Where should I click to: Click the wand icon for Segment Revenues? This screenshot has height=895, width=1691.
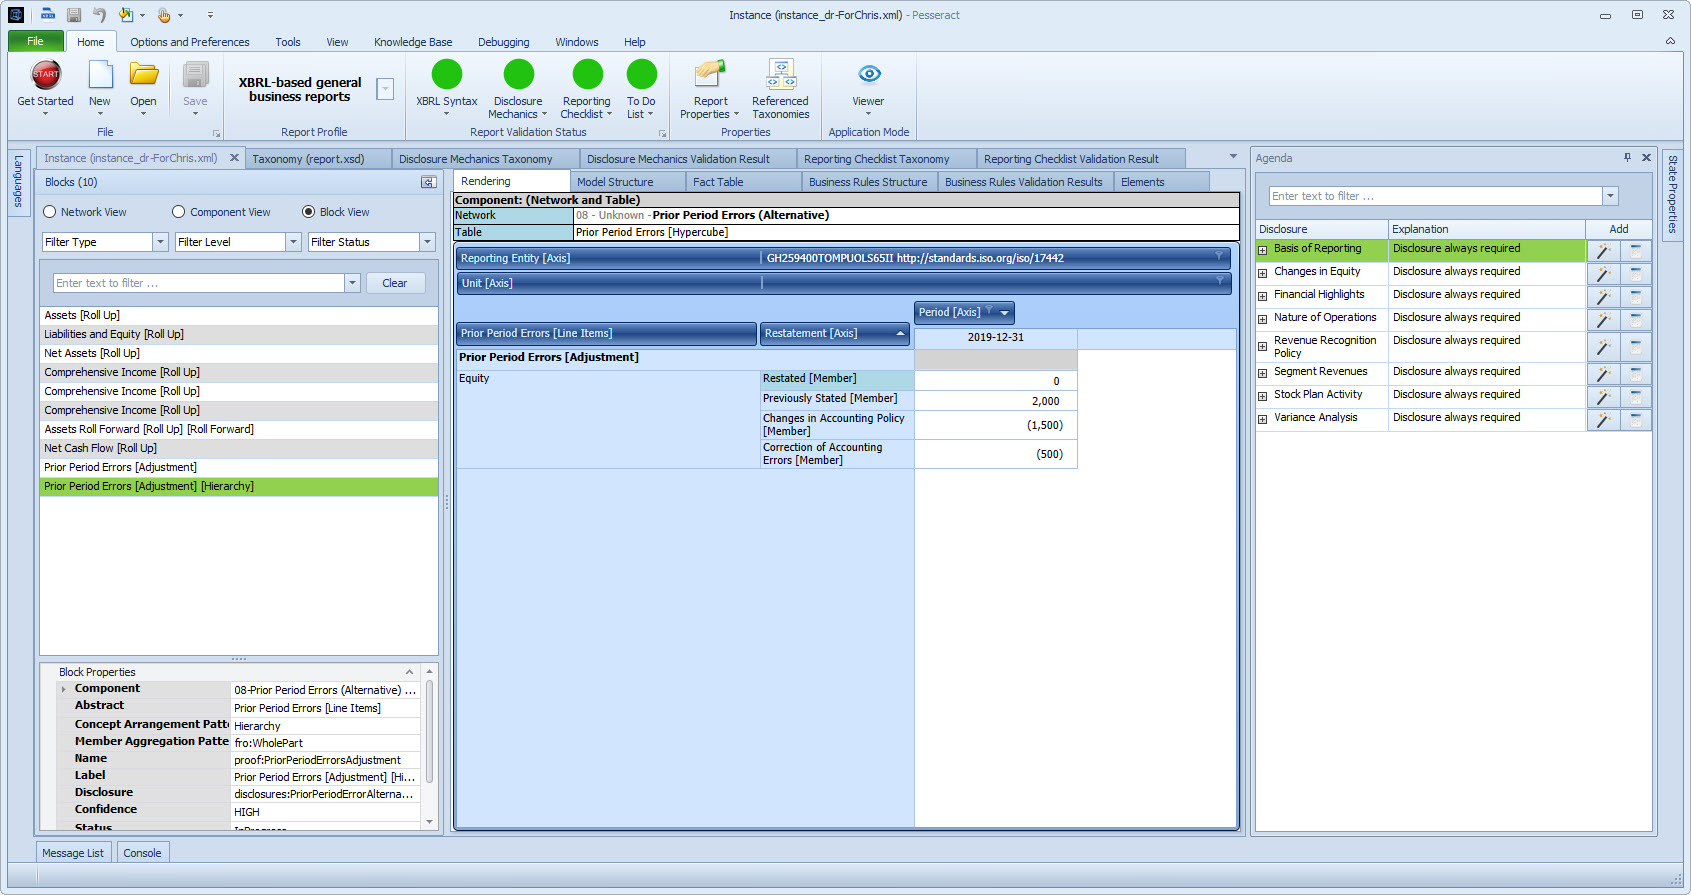1603,374
